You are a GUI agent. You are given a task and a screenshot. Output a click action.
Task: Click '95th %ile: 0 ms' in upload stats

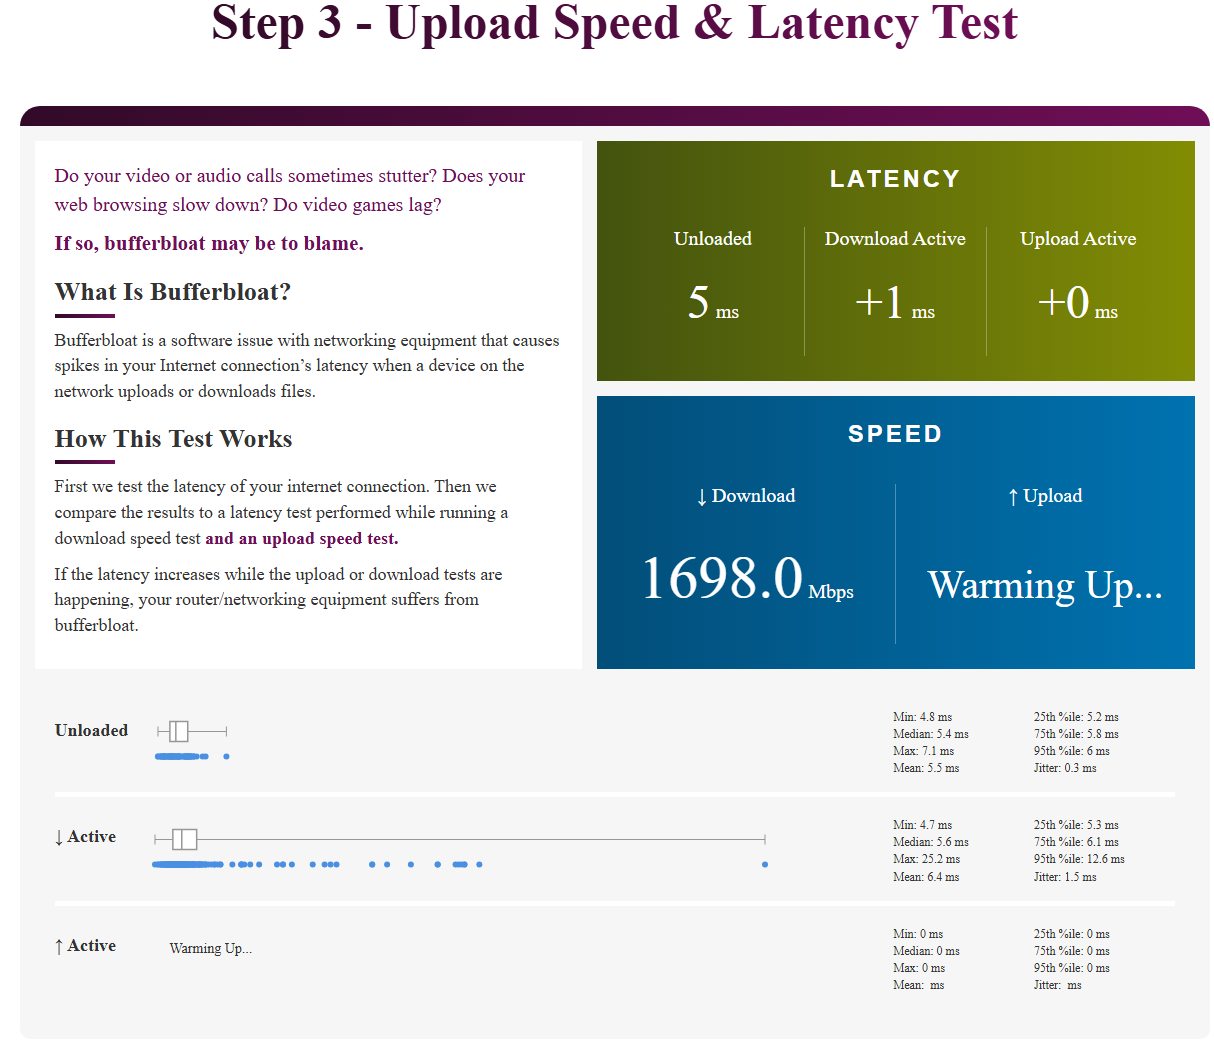tap(1072, 968)
